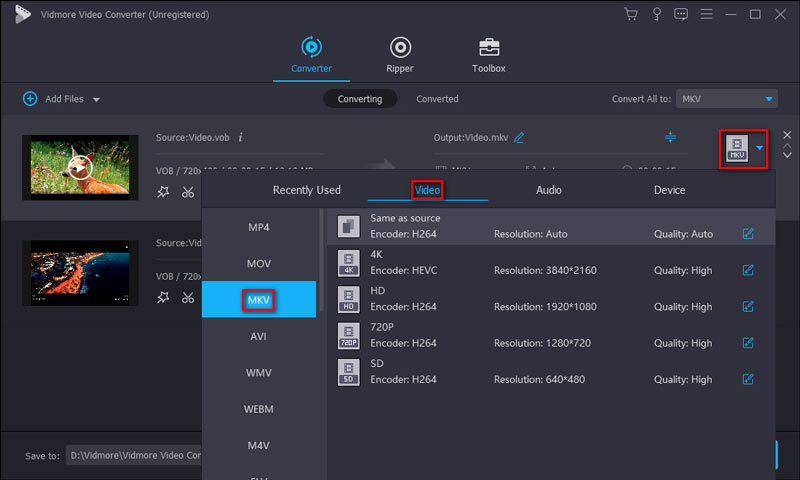Expand the Convert All to MKV dropdown
Screen dimensions: 800x480
[x=768, y=99]
